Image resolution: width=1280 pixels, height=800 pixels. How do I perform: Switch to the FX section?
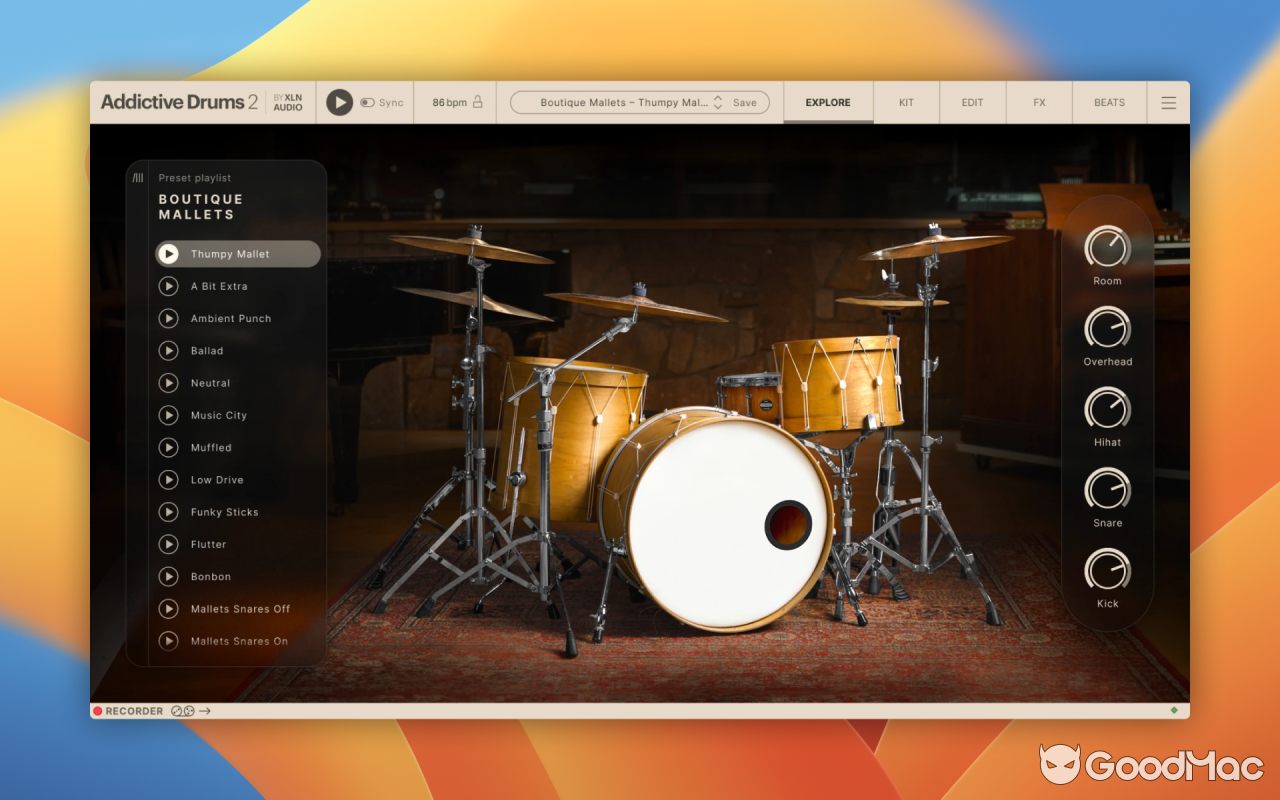[1039, 101]
